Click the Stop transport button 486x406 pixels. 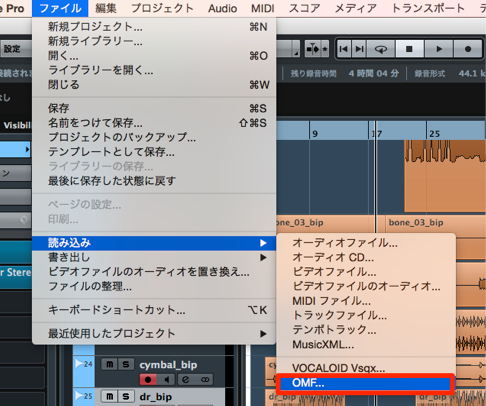click(x=409, y=49)
